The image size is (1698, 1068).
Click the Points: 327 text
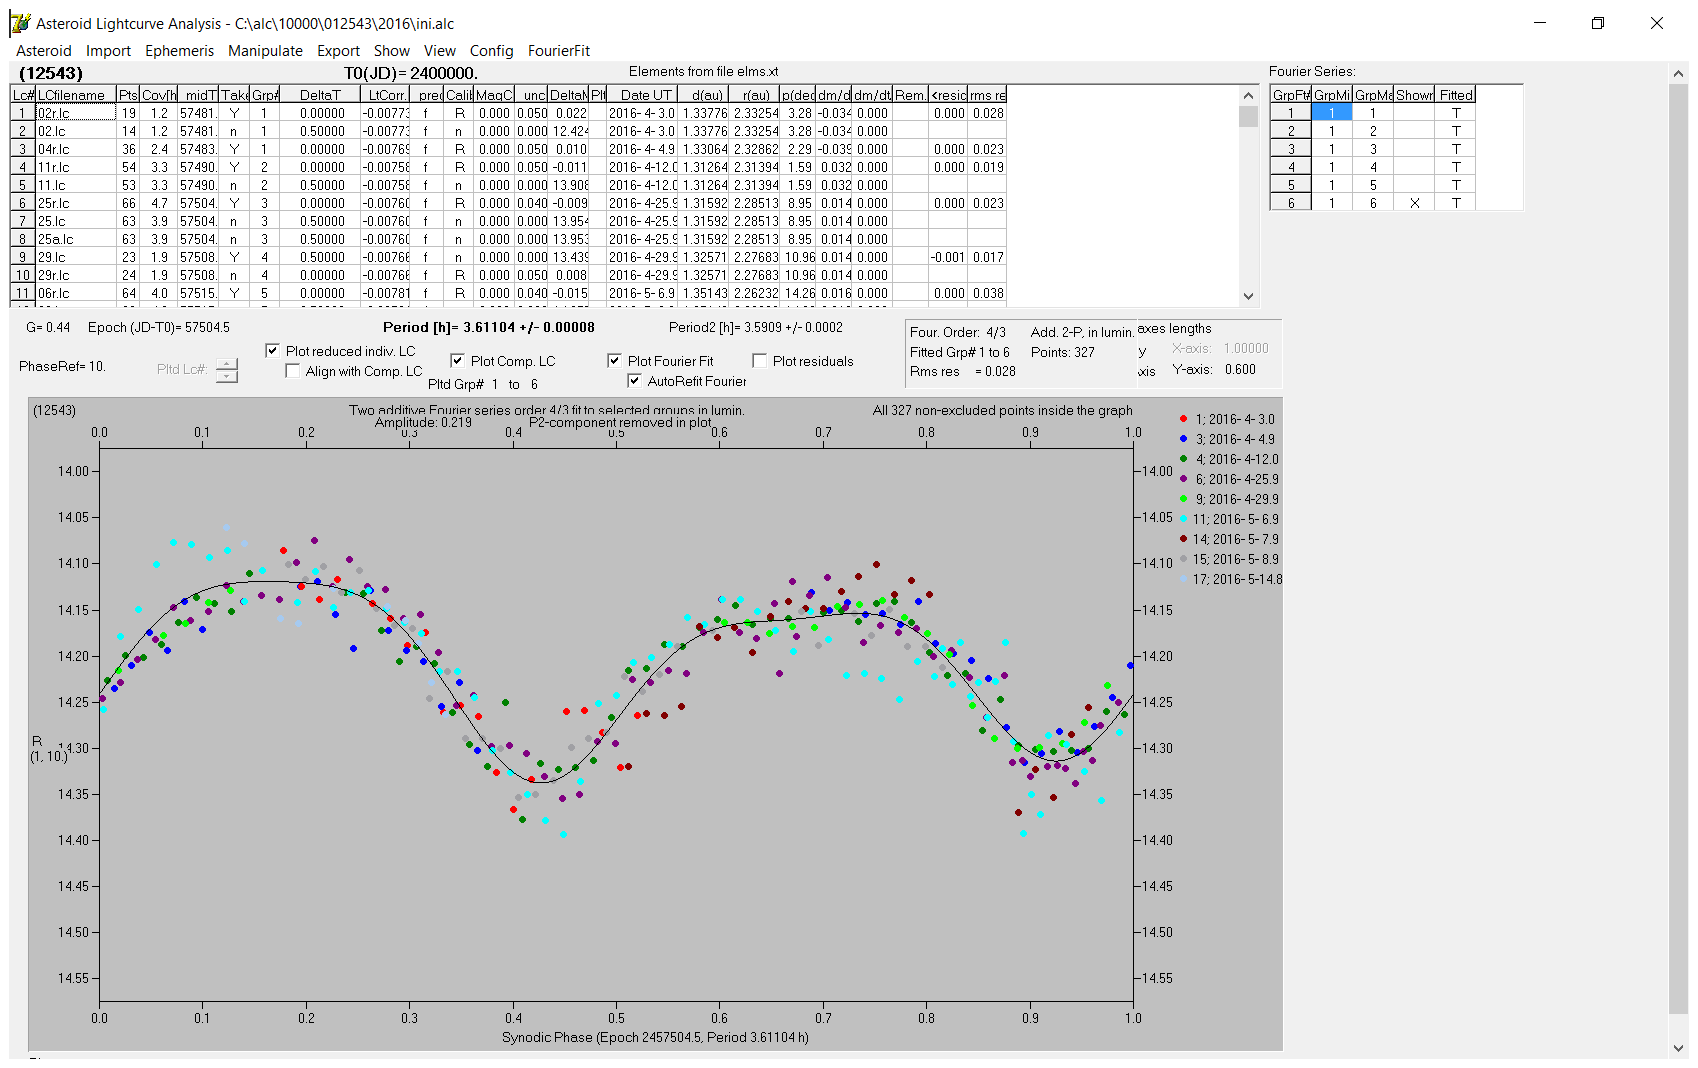(1062, 352)
